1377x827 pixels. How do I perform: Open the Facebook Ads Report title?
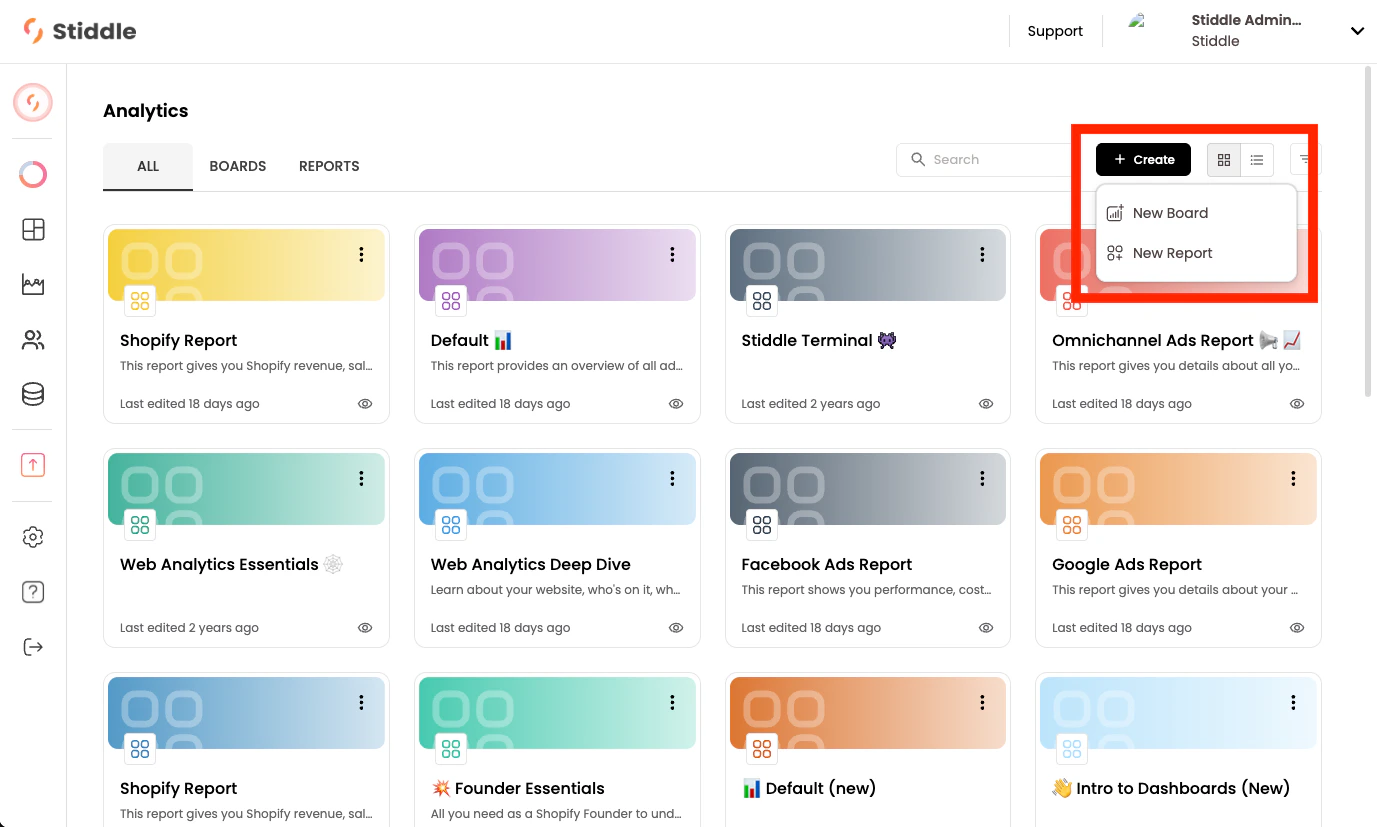point(827,565)
